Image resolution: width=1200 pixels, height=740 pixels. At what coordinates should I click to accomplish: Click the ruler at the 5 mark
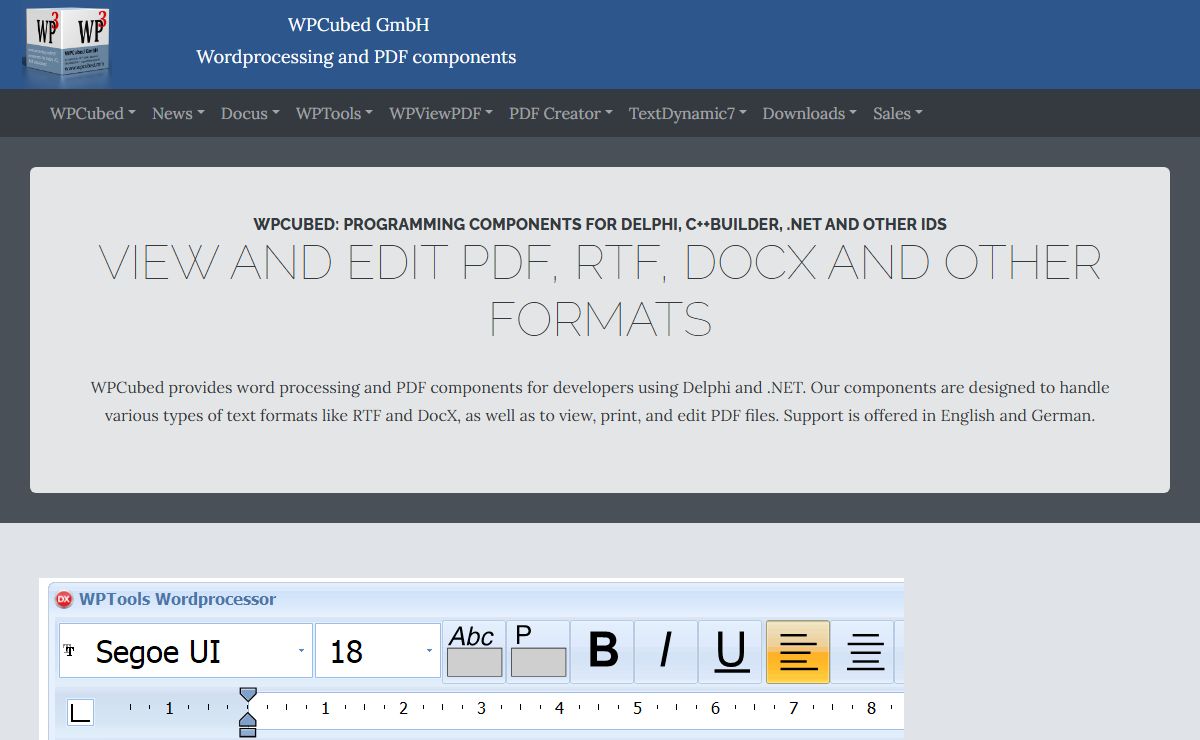coord(637,709)
